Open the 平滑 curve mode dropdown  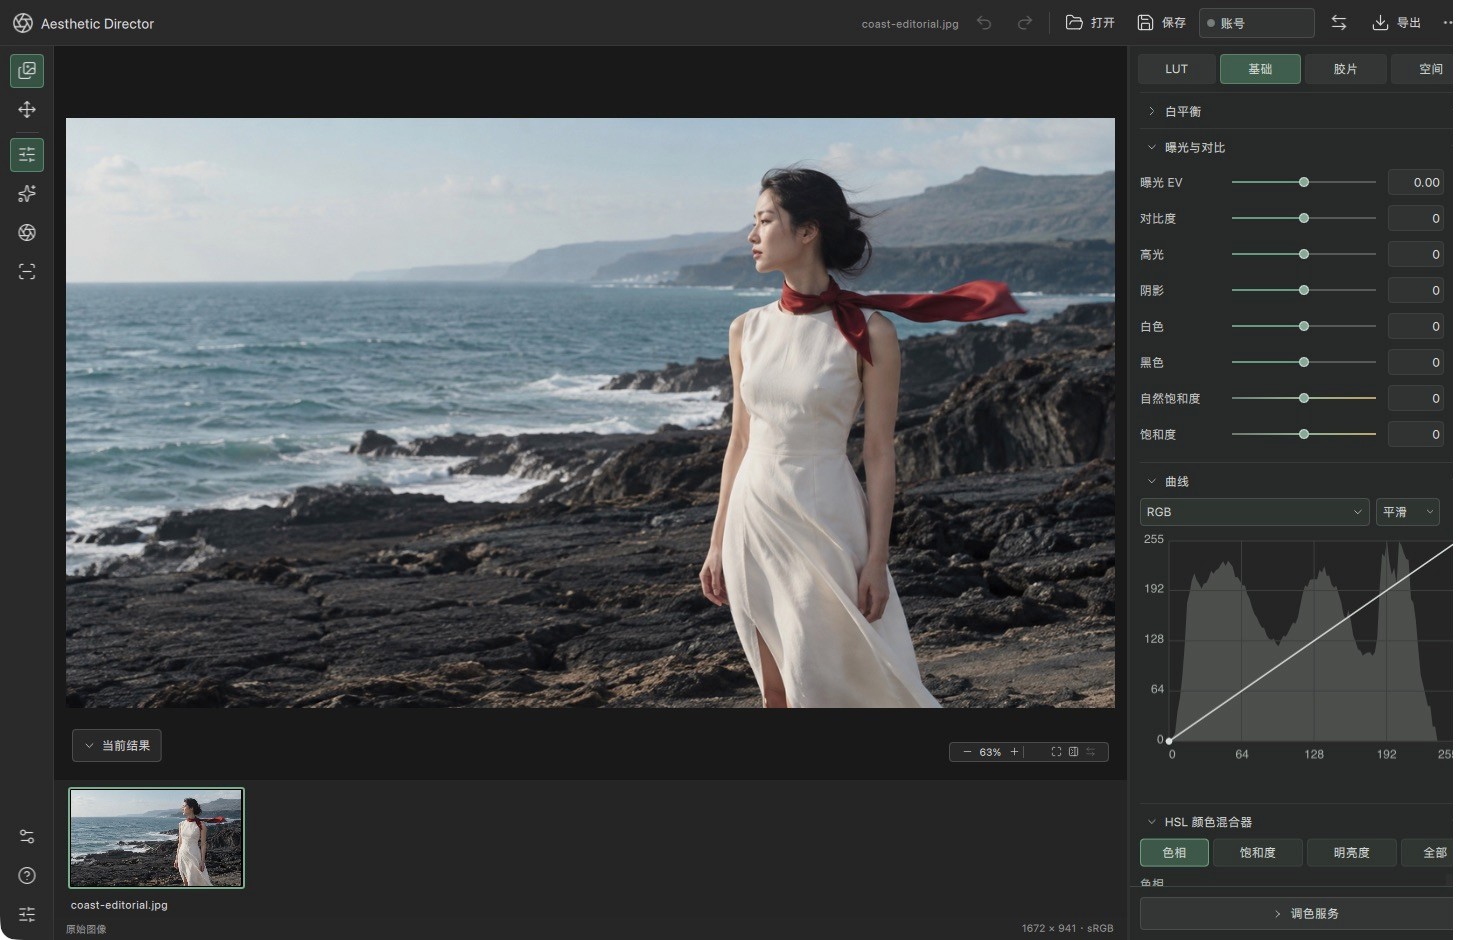1408,512
